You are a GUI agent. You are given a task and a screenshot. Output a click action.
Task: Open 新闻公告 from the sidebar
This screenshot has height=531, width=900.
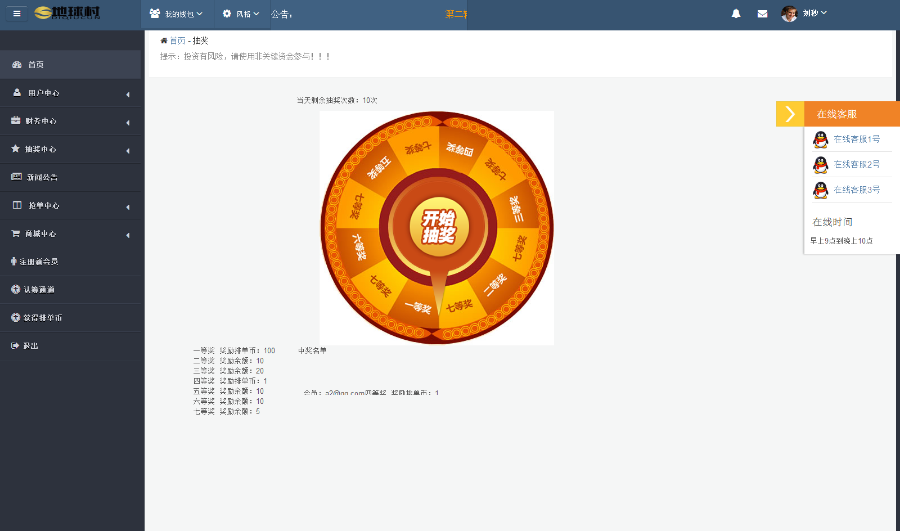point(70,177)
